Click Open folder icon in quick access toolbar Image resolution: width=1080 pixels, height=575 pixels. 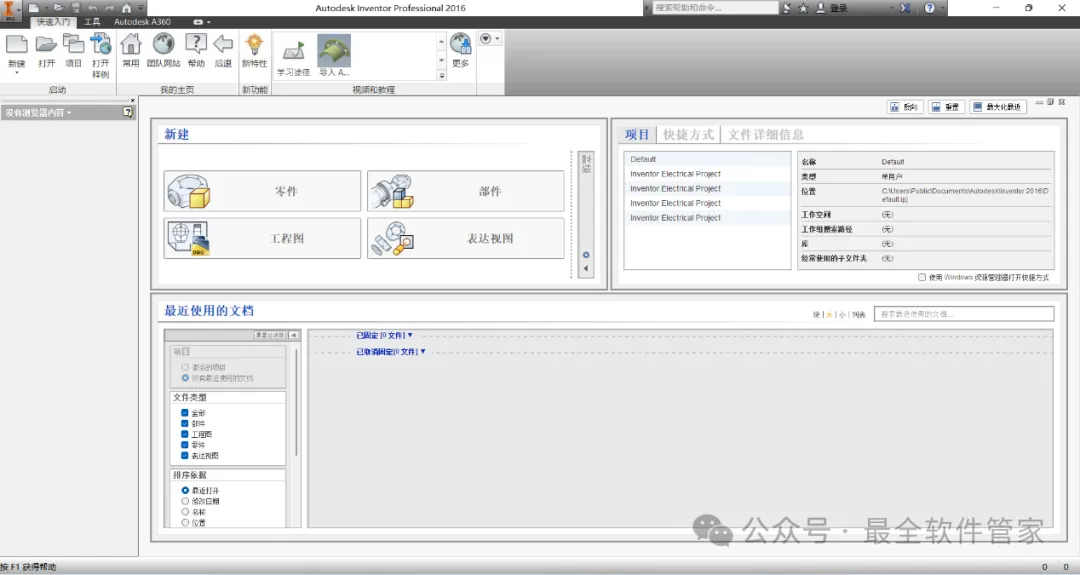click(x=59, y=8)
